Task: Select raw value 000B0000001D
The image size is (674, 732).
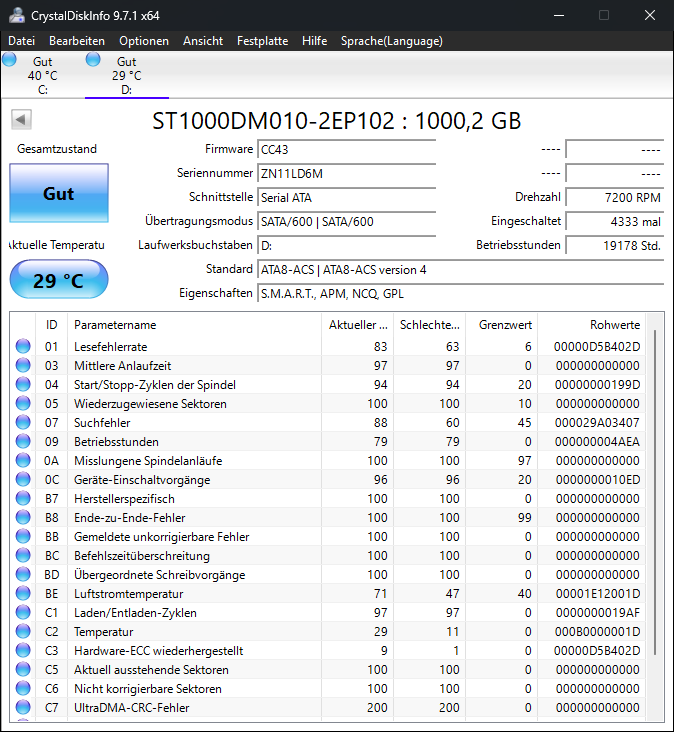Action: [x=597, y=632]
